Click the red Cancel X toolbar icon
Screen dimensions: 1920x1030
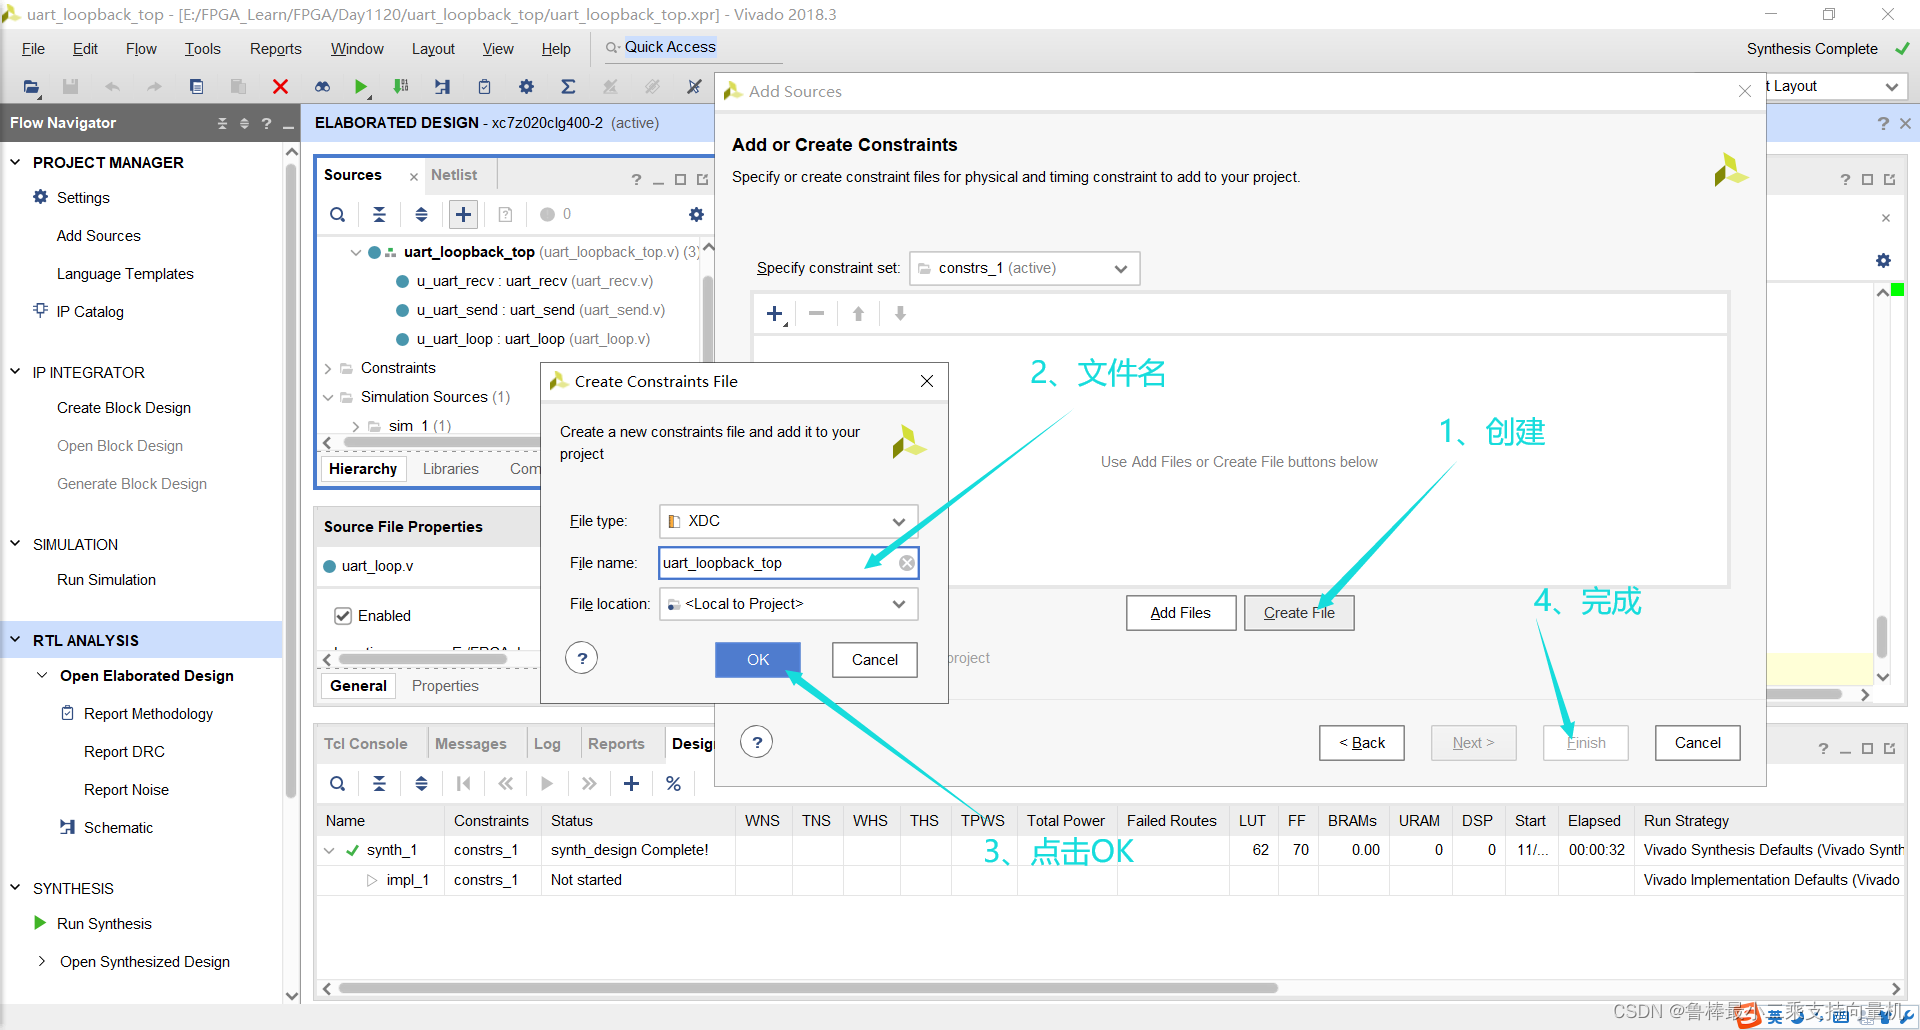point(280,87)
